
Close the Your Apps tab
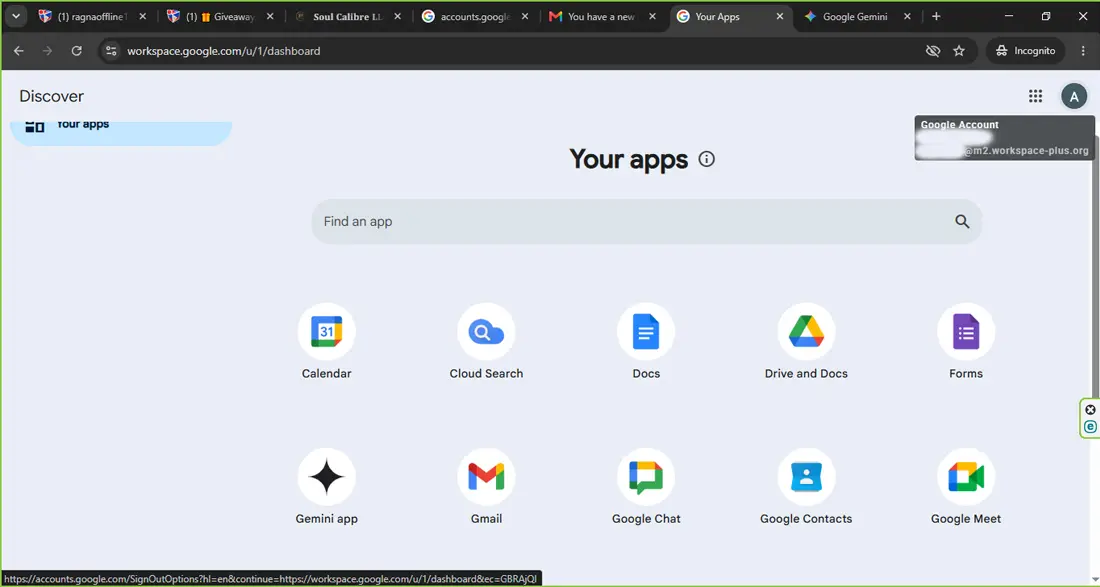click(x=780, y=16)
